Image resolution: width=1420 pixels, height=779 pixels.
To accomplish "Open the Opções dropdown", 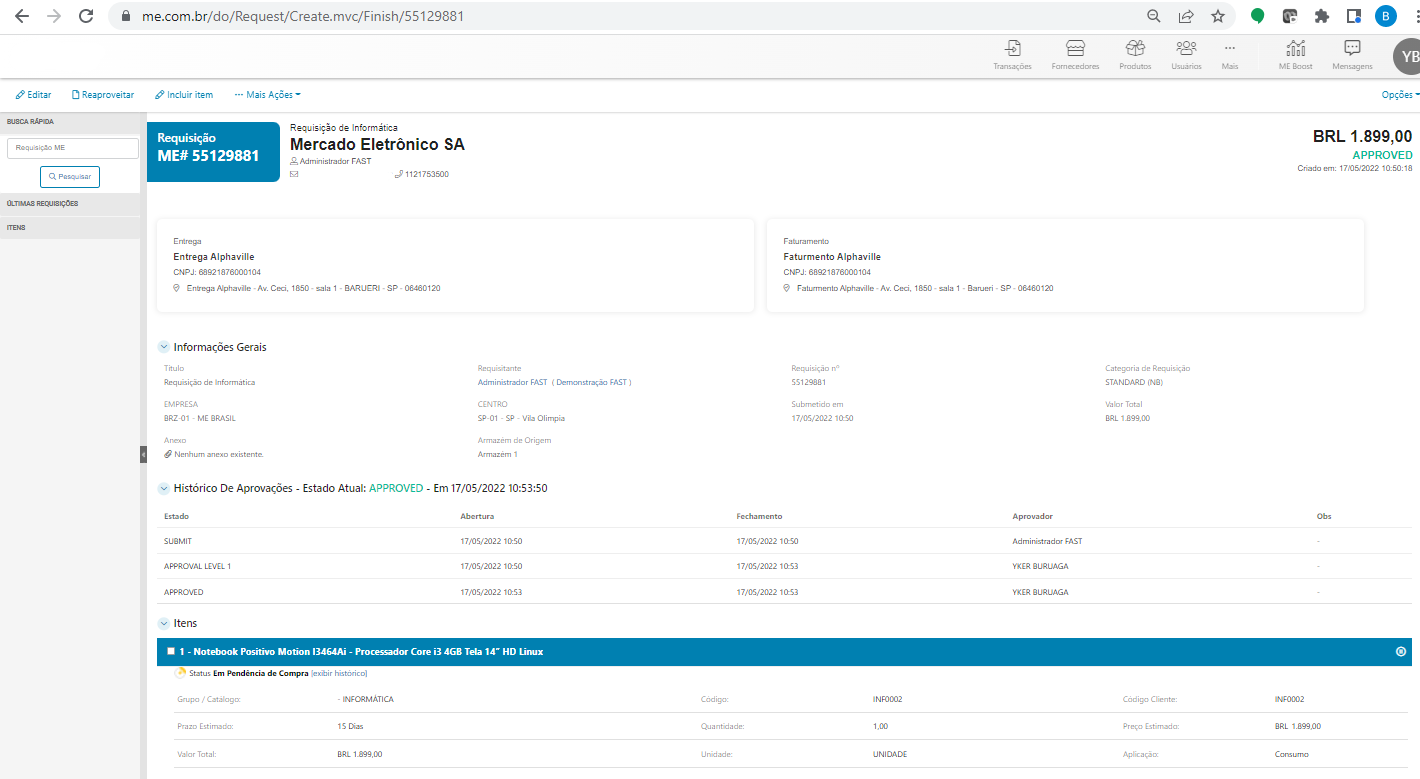I will pos(1400,95).
